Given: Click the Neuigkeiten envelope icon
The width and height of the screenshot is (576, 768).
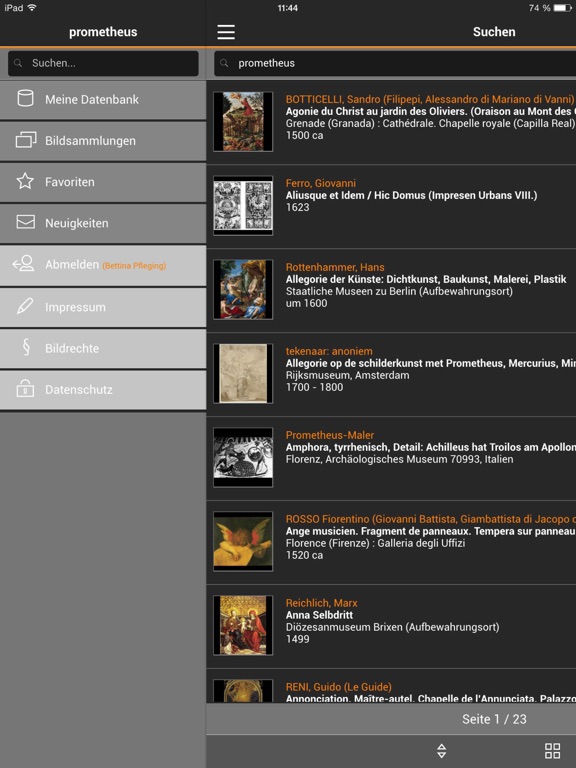Looking at the screenshot, I should coord(25,222).
